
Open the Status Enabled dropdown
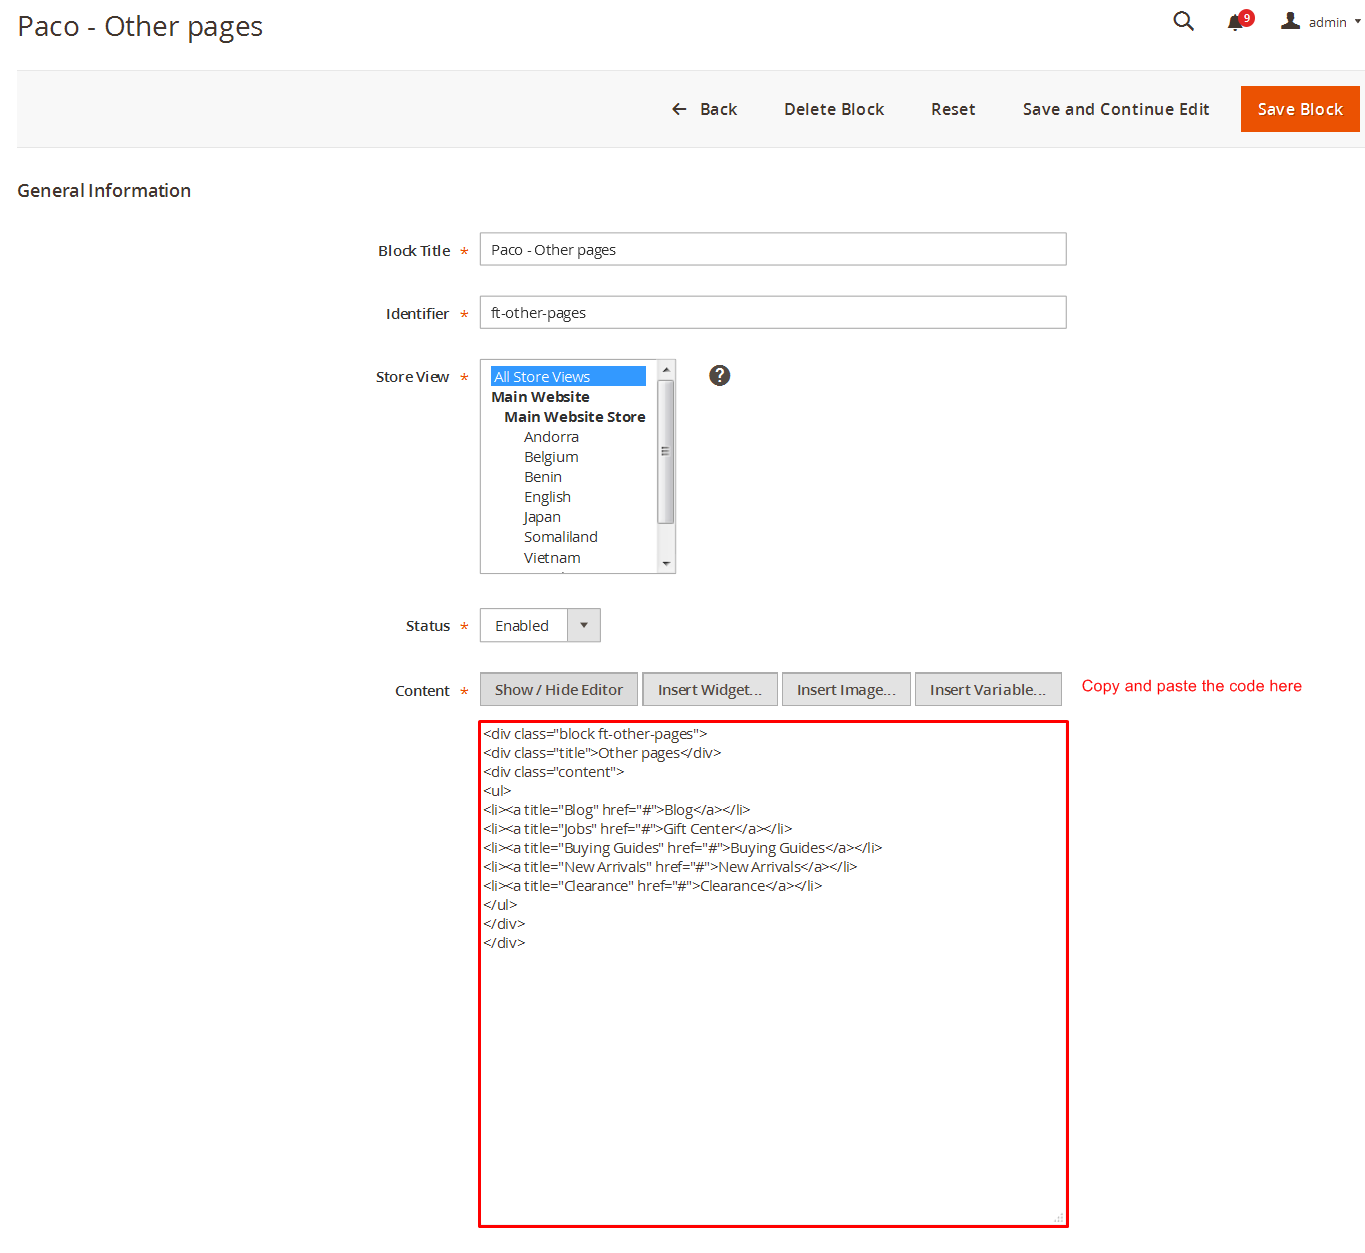point(540,625)
